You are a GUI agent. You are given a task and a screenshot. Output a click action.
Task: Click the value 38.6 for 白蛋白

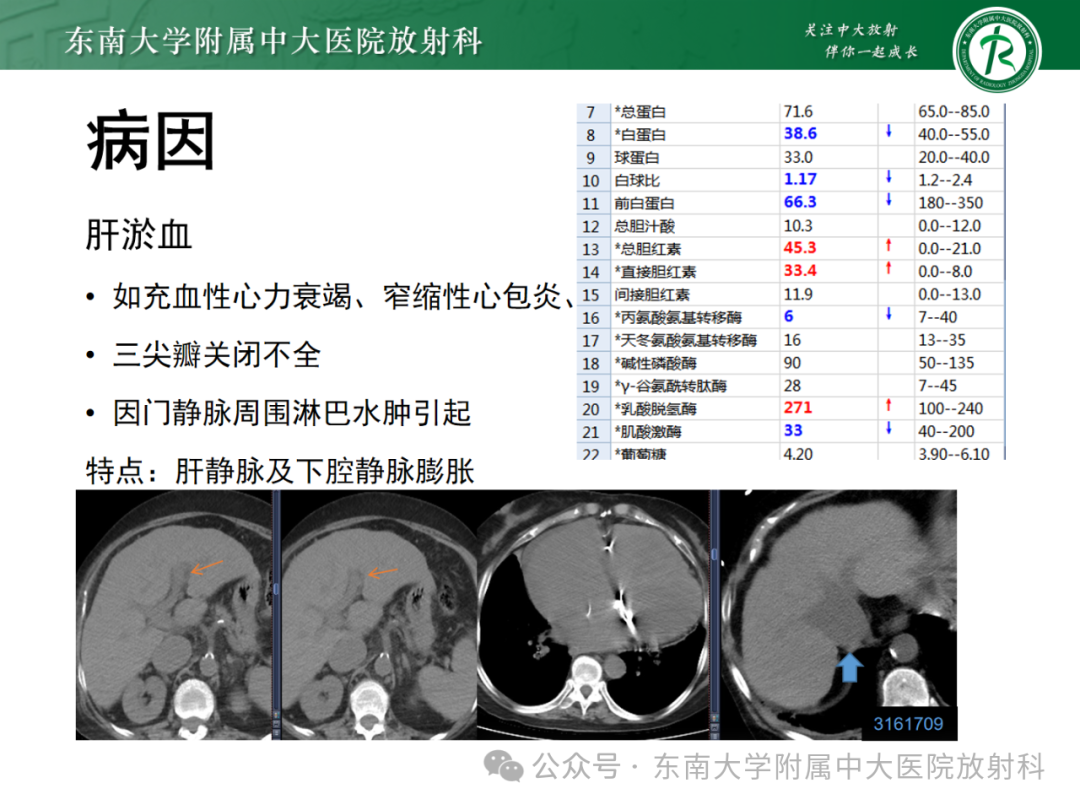pyautogui.click(x=800, y=134)
